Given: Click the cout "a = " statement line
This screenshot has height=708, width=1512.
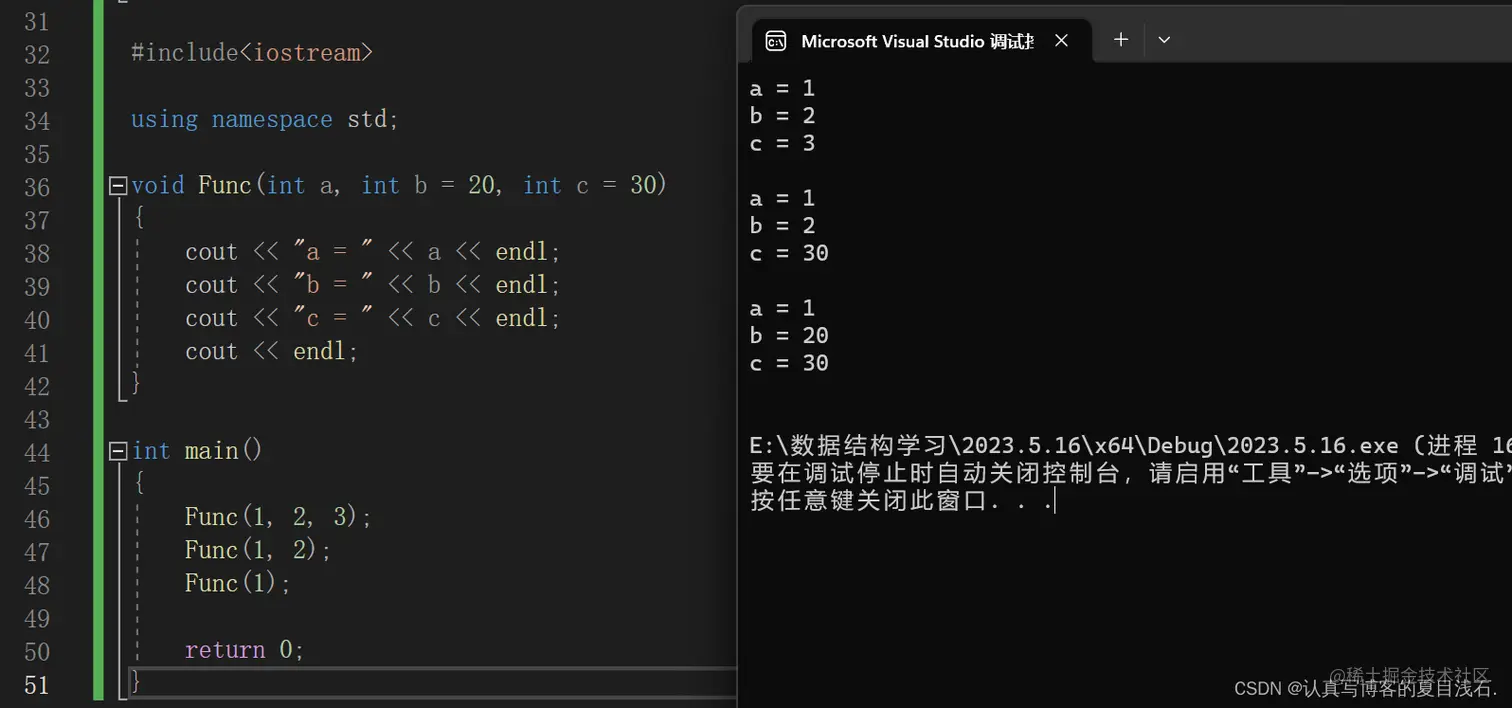Looking at the screenshot, I should tap(373, 252).
